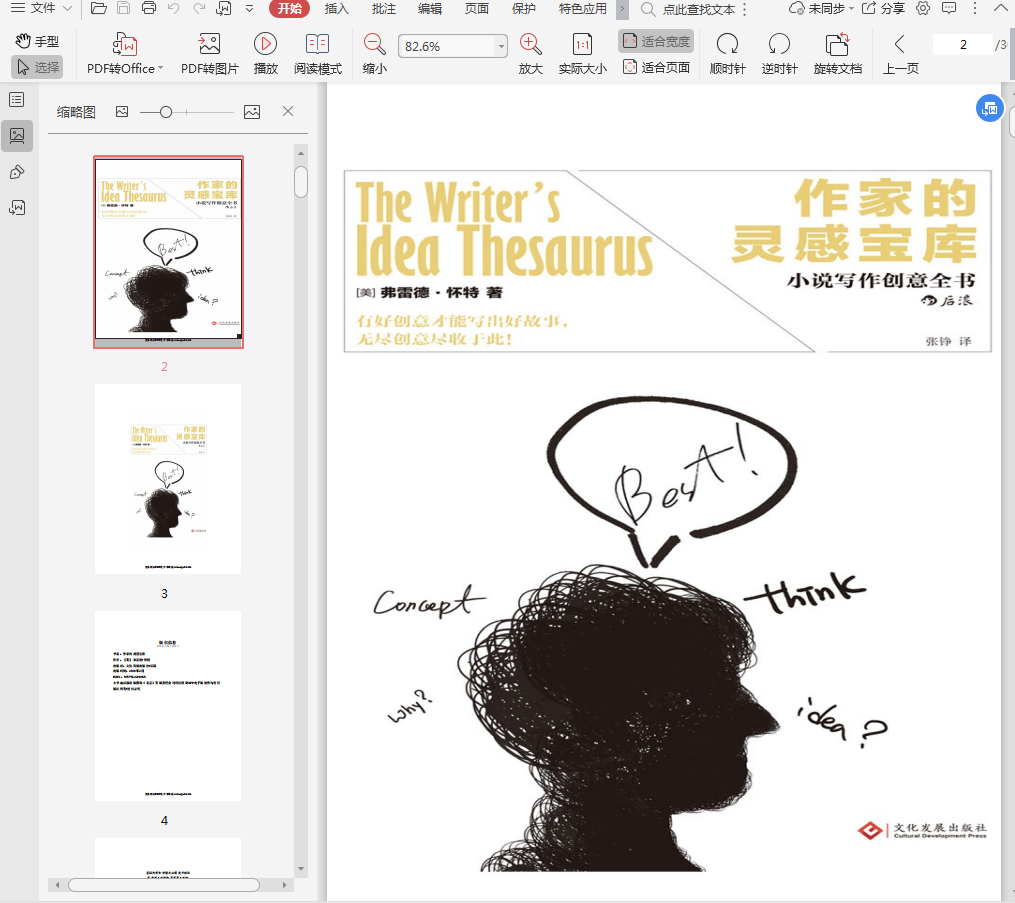The height and width of the screenshot is (903, 1015).
Task: Click the 分享 share button
Action: [x=883, y=9]
